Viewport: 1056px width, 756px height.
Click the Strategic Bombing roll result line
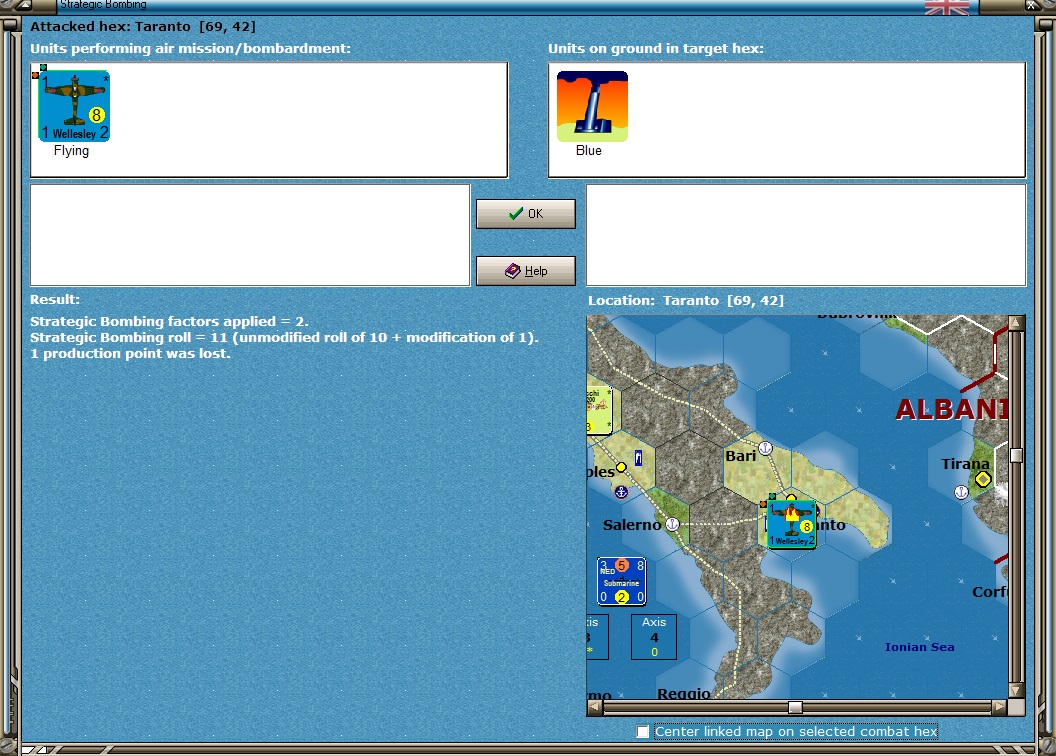tap(284, 337)
